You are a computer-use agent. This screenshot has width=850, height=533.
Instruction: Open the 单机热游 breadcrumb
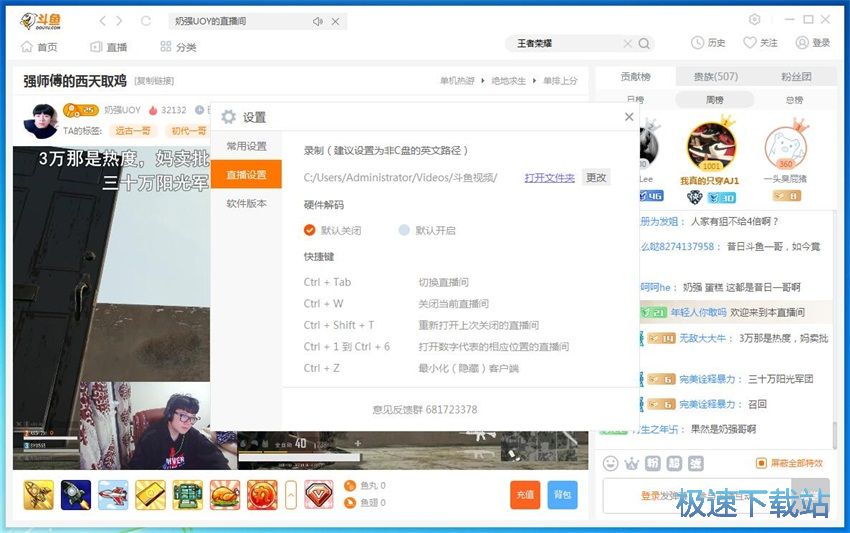point(457,81)
